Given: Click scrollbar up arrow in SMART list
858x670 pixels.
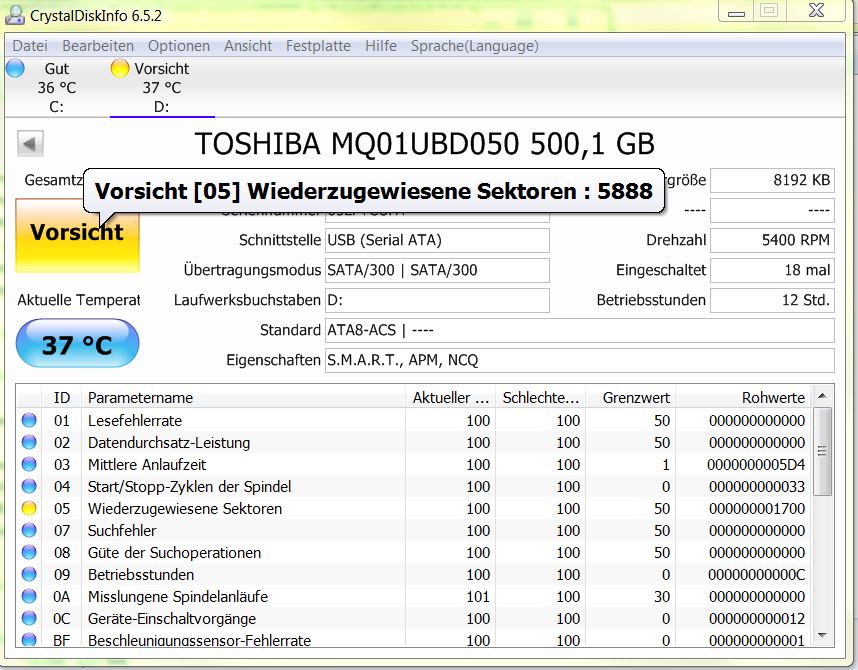Looking at the screenshot, I should click(x=822, y=395).
